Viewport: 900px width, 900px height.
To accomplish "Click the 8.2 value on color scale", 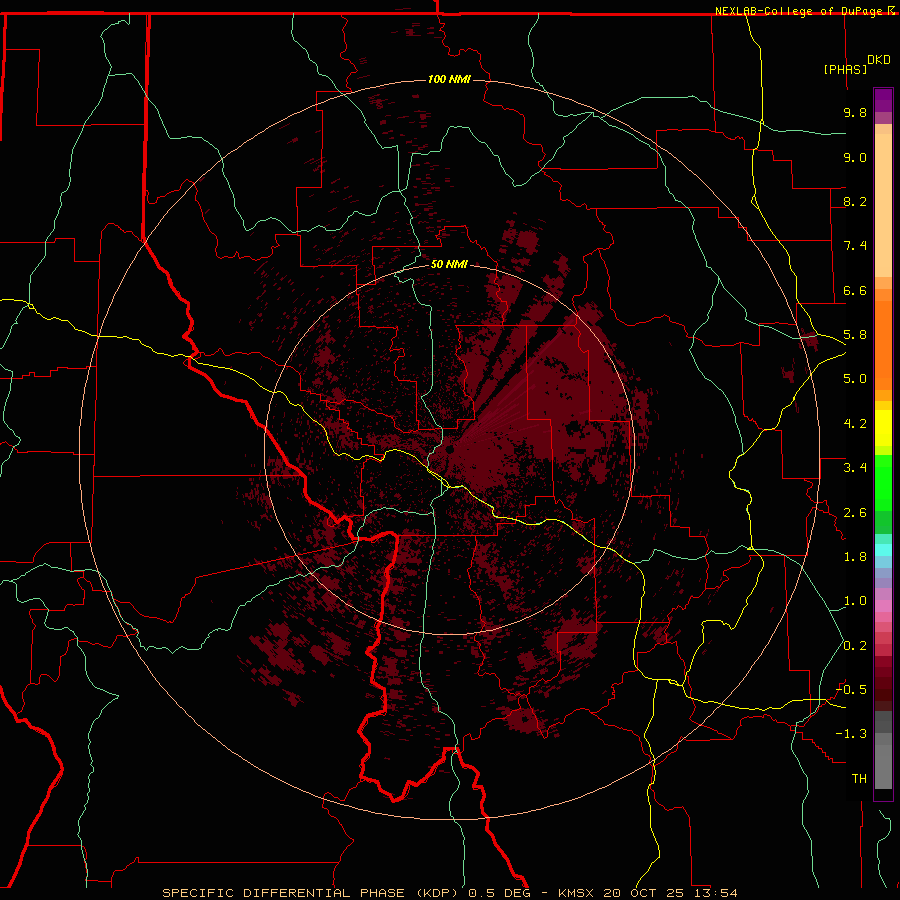I will point(855,201).
